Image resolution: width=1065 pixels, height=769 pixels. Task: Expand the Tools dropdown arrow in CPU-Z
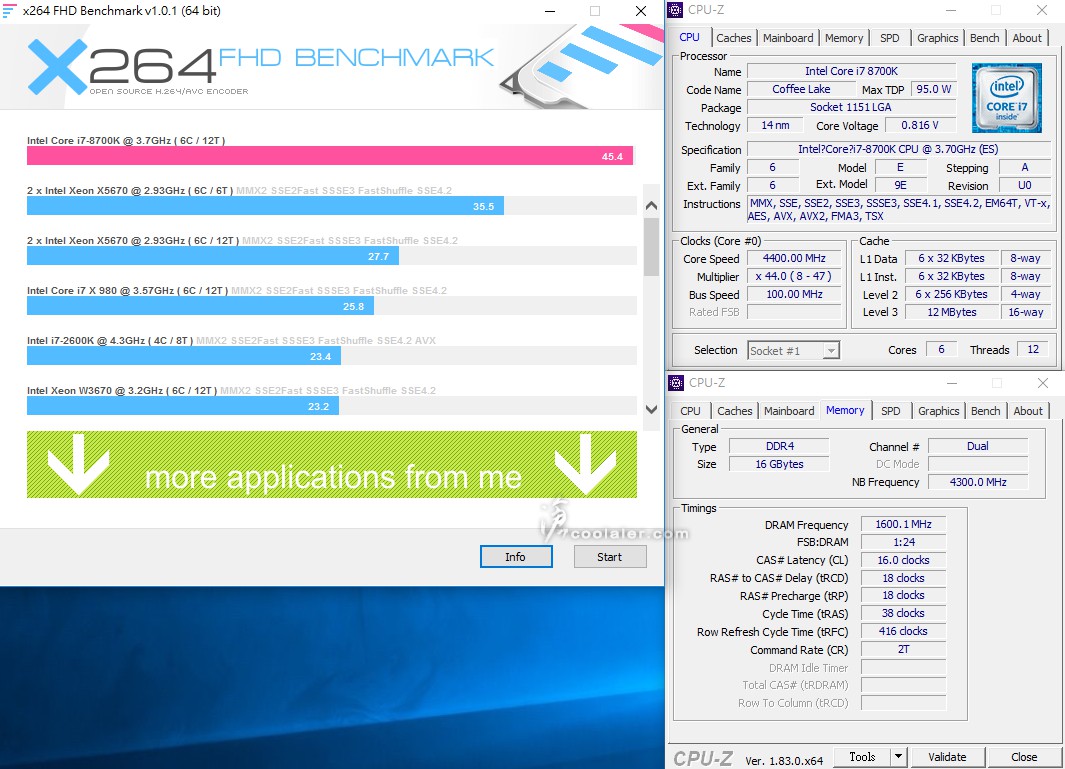click(x=898, y=756)
